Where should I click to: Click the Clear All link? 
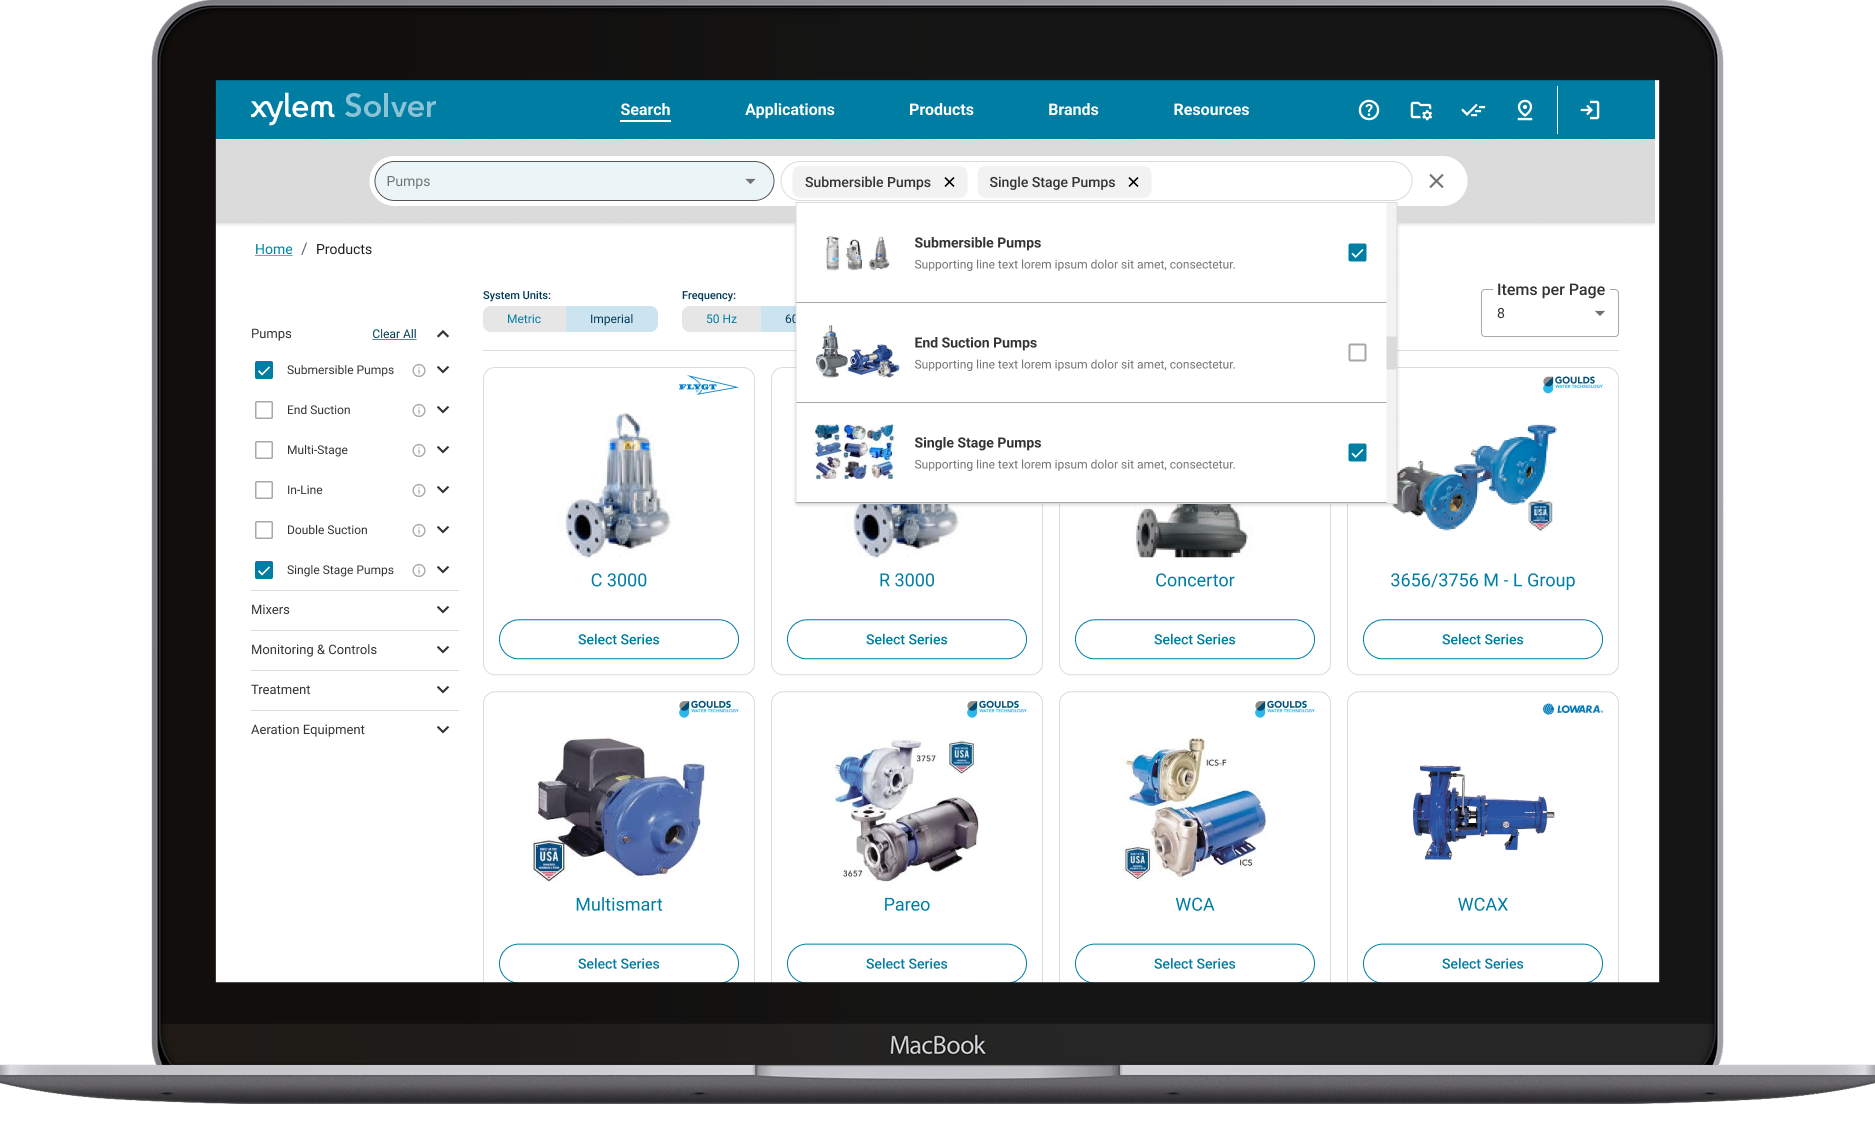[x=394, y=334]
